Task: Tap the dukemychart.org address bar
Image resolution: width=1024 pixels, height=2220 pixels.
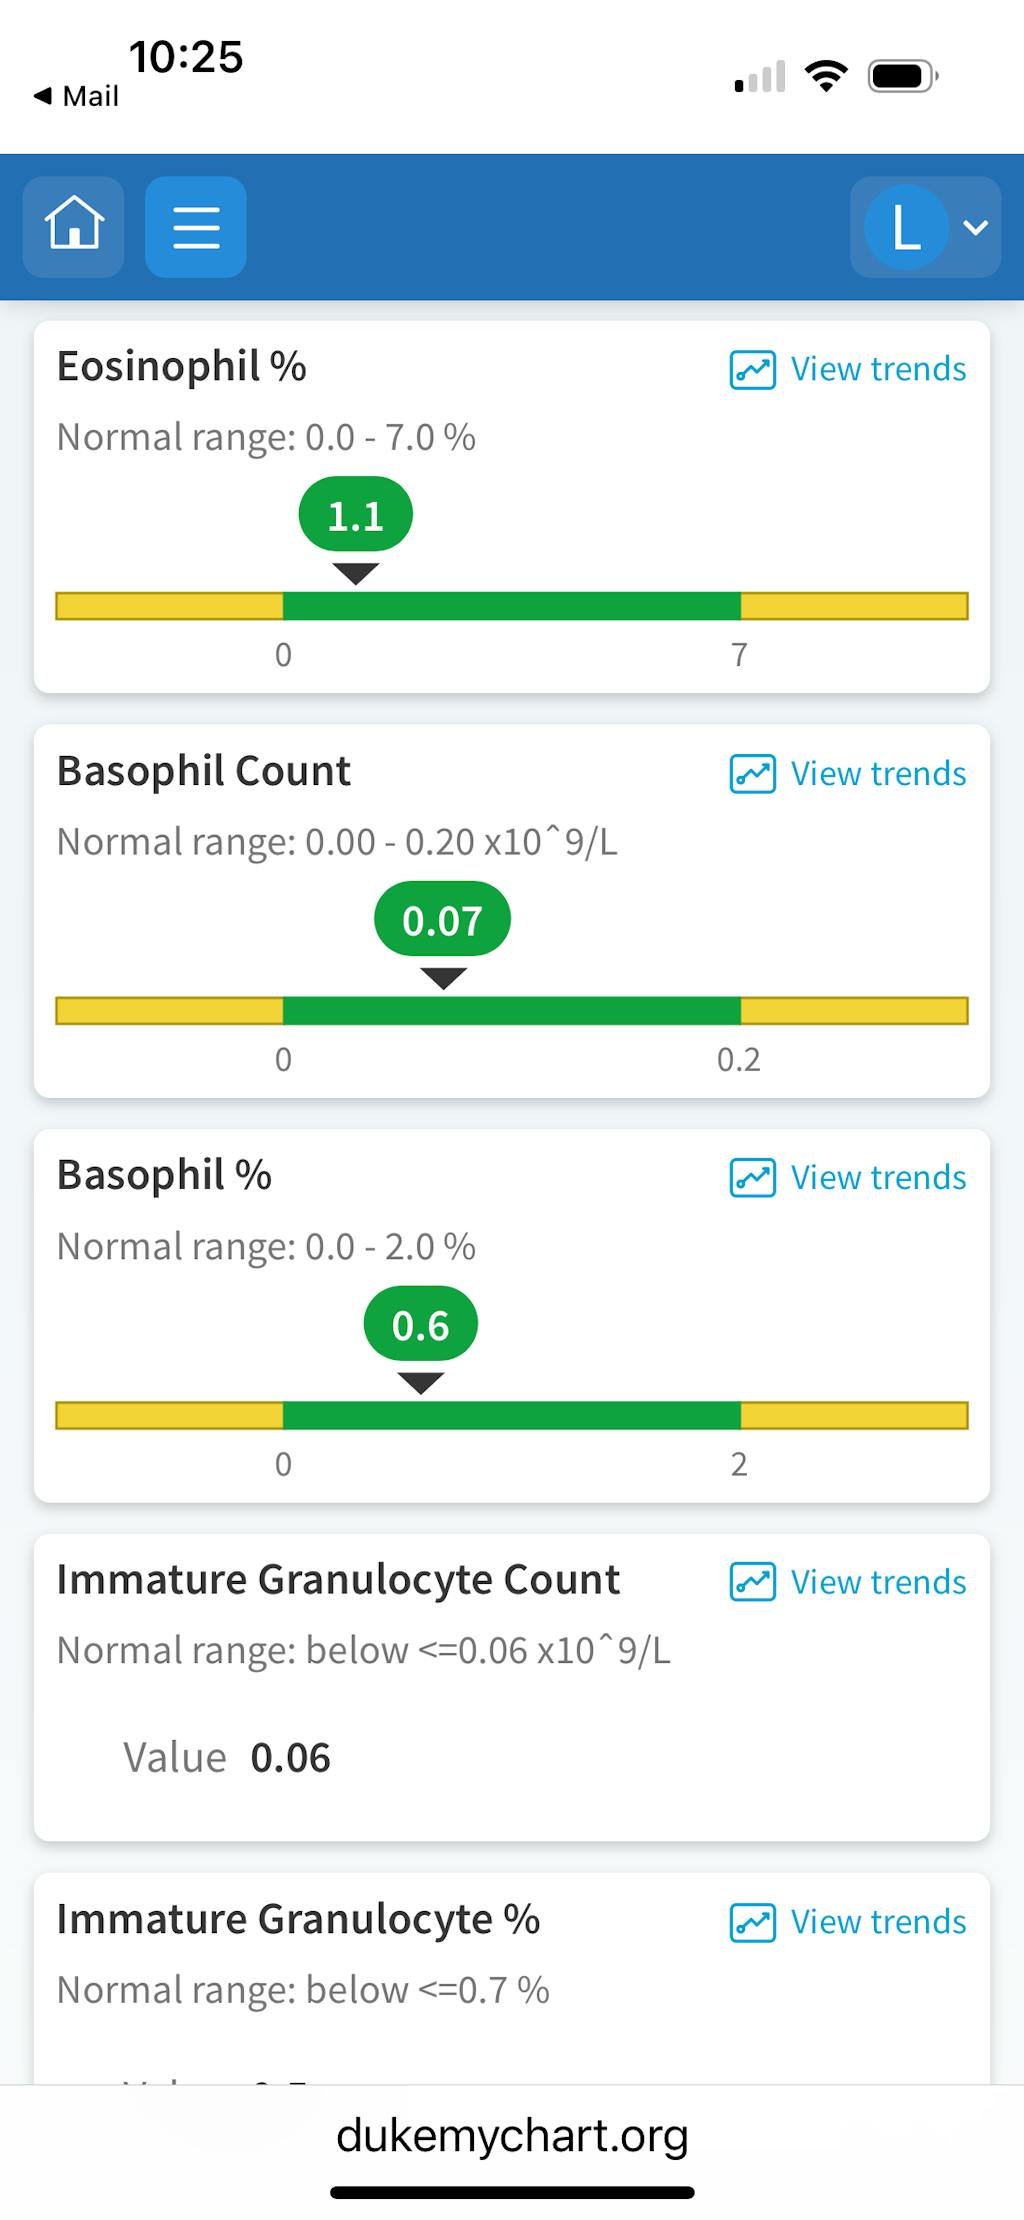Action: (x=512, y=2135)
